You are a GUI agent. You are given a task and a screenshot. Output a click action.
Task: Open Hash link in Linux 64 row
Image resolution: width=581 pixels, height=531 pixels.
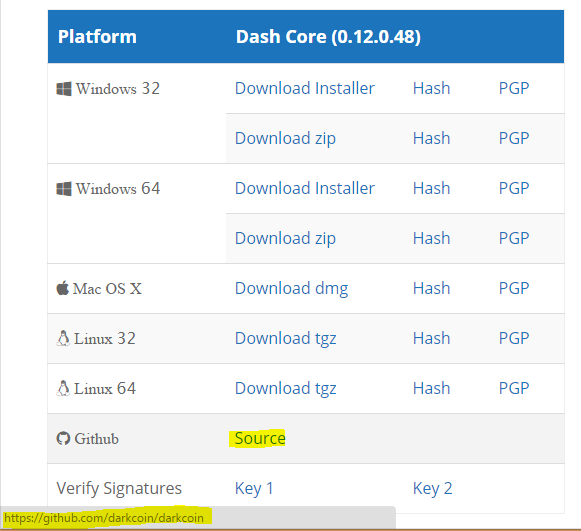[431, 389]
